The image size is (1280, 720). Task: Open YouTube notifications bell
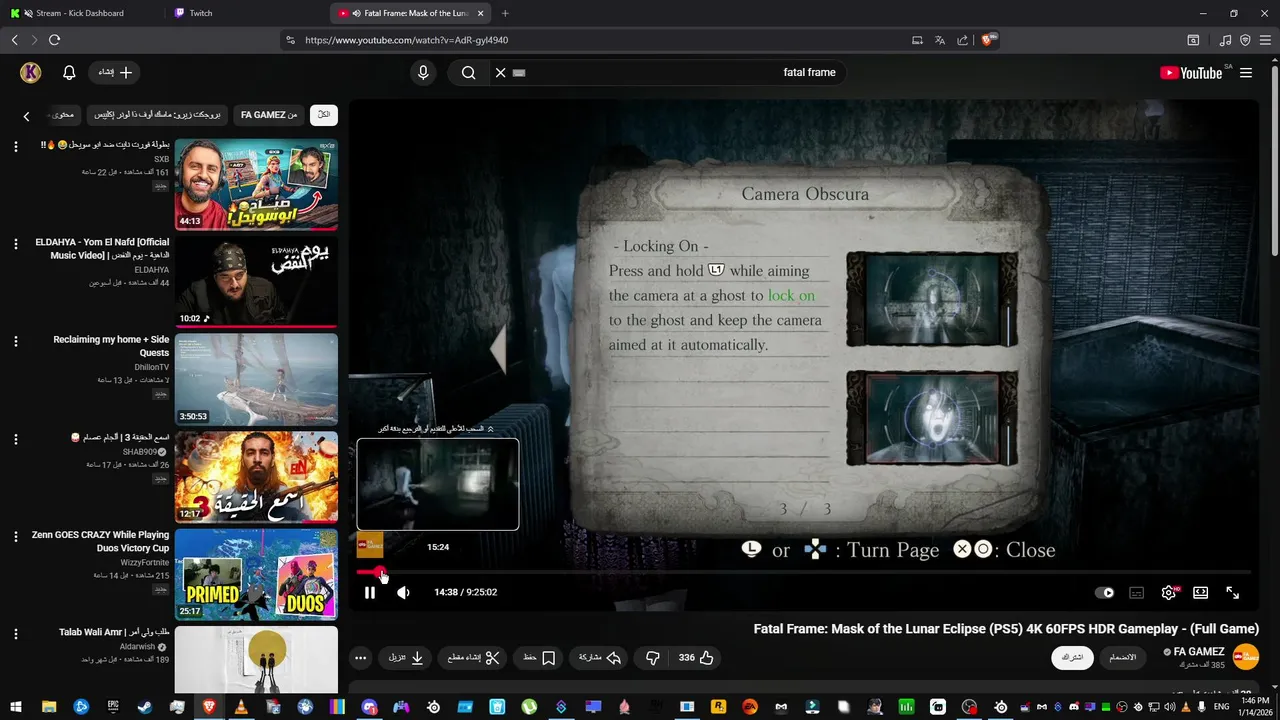[69, 73]
